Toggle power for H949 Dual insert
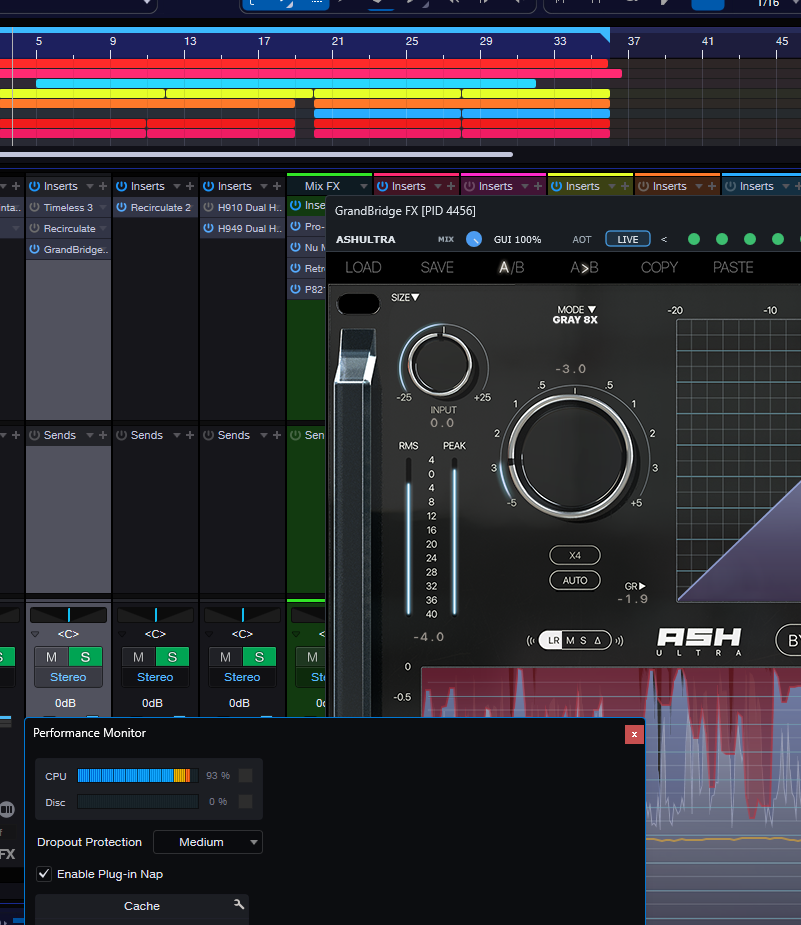The height and width of the screenshot is (925, 801). pos(208,228)
